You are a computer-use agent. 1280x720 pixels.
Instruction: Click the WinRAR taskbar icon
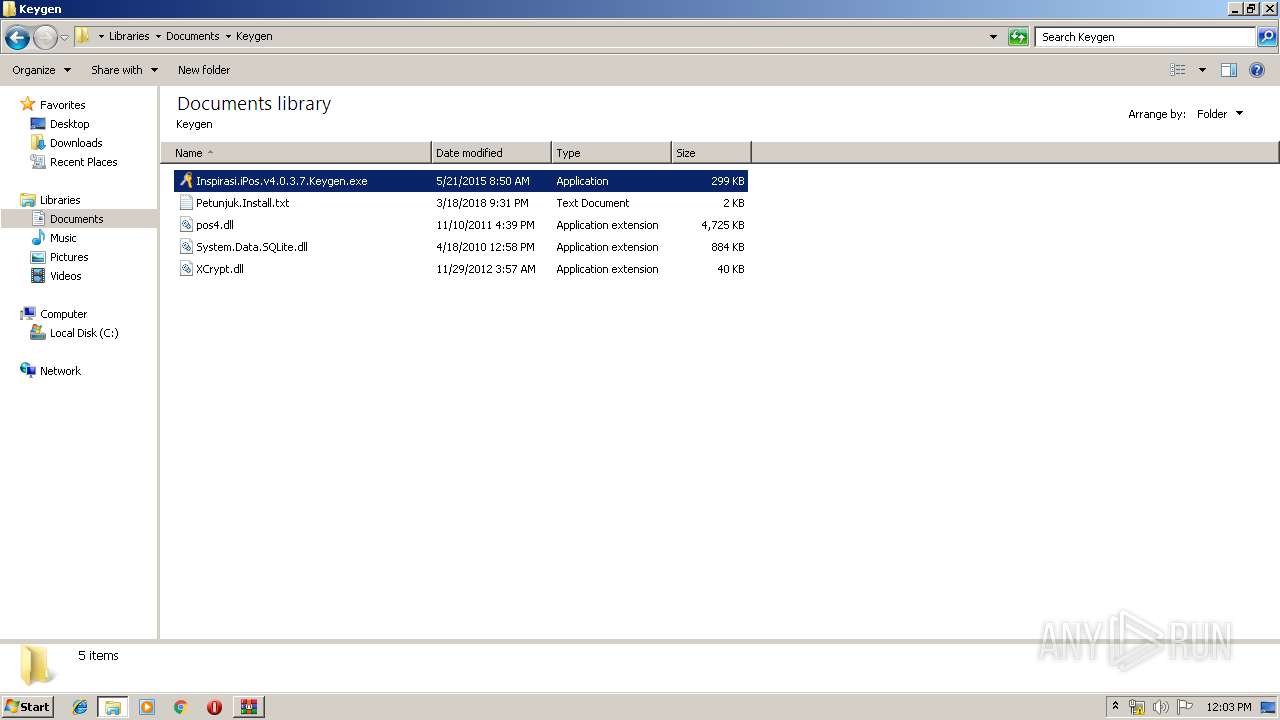coord(248,707)
